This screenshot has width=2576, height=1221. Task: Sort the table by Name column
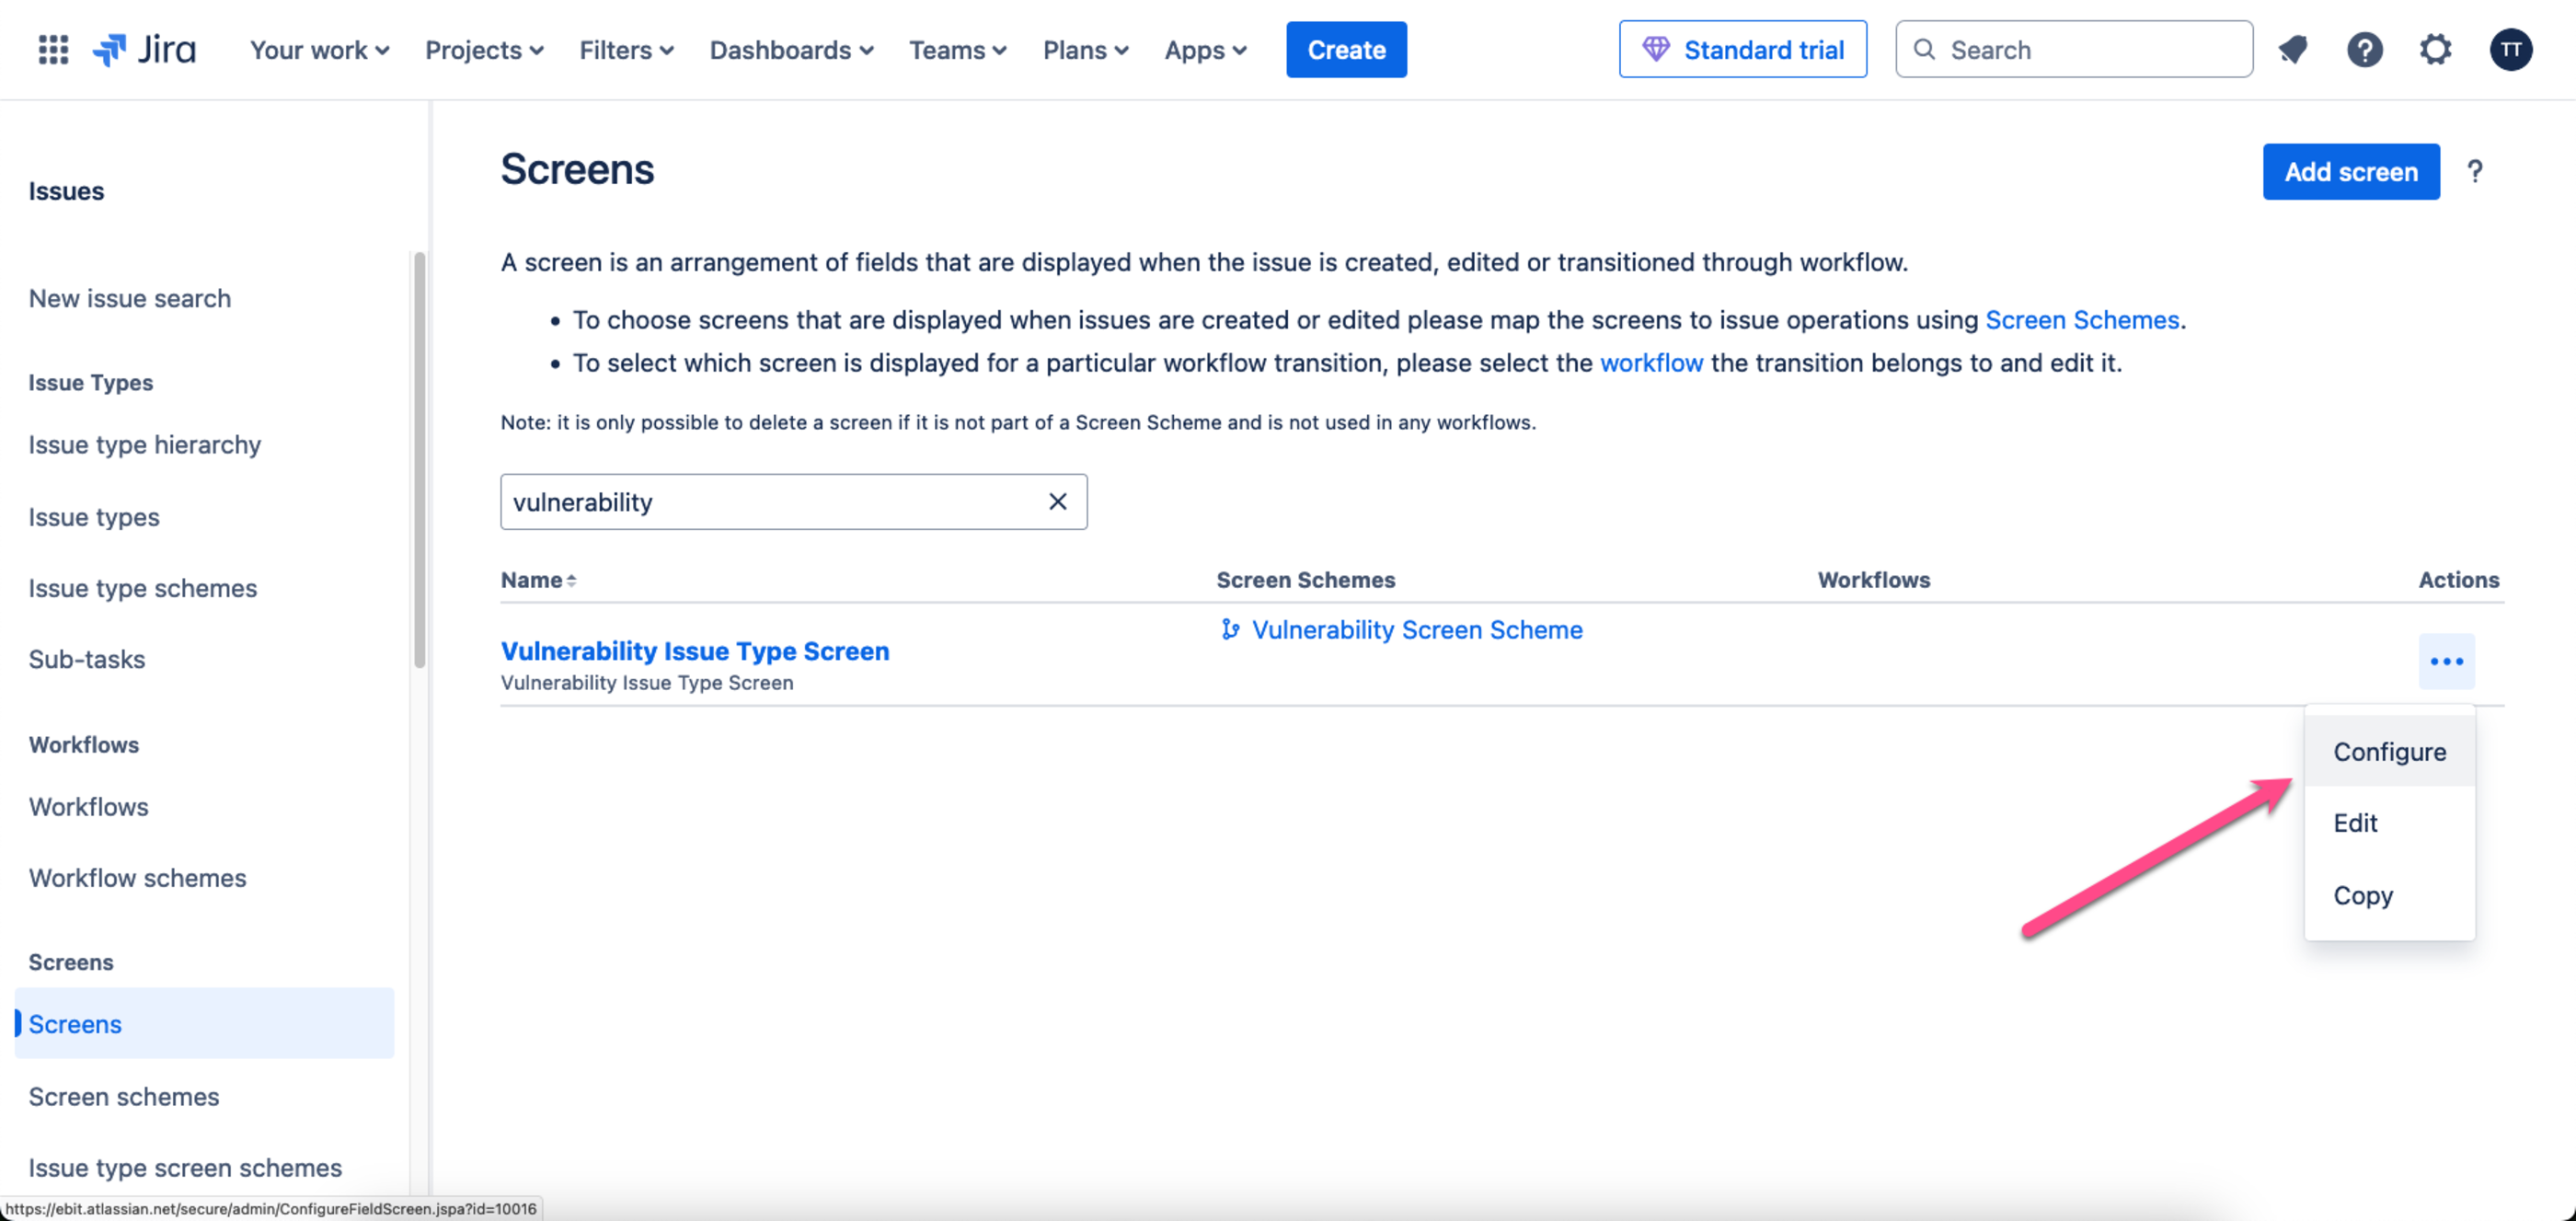click(x=539, y=580)
